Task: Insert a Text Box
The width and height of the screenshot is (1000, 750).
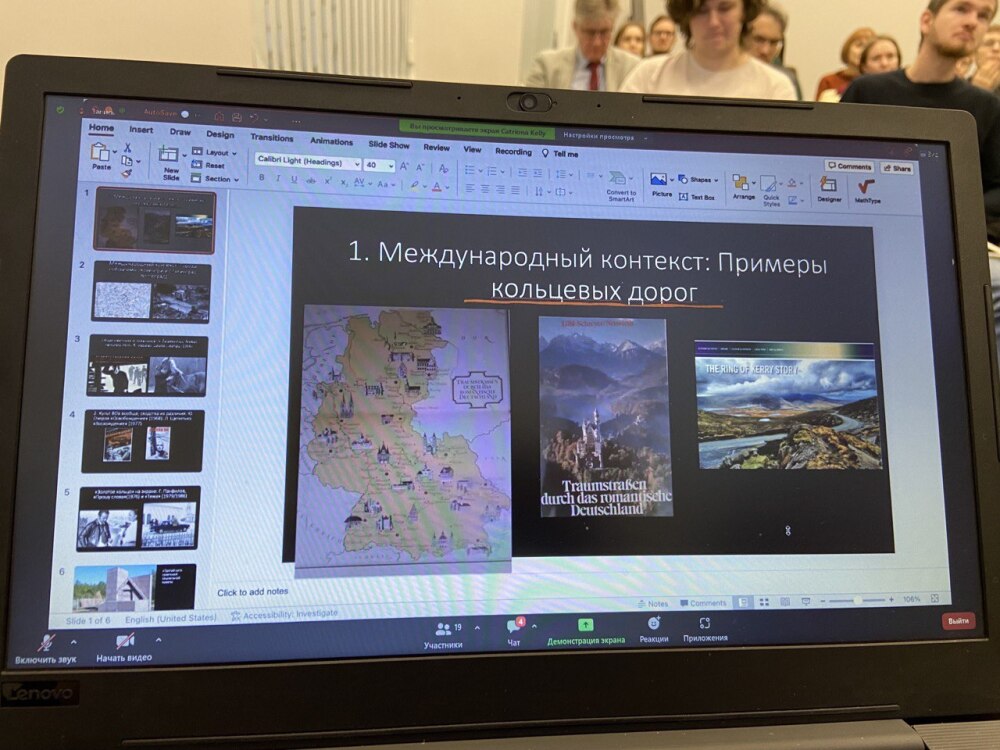Action: pyautogui.click(x=699, y=197)
